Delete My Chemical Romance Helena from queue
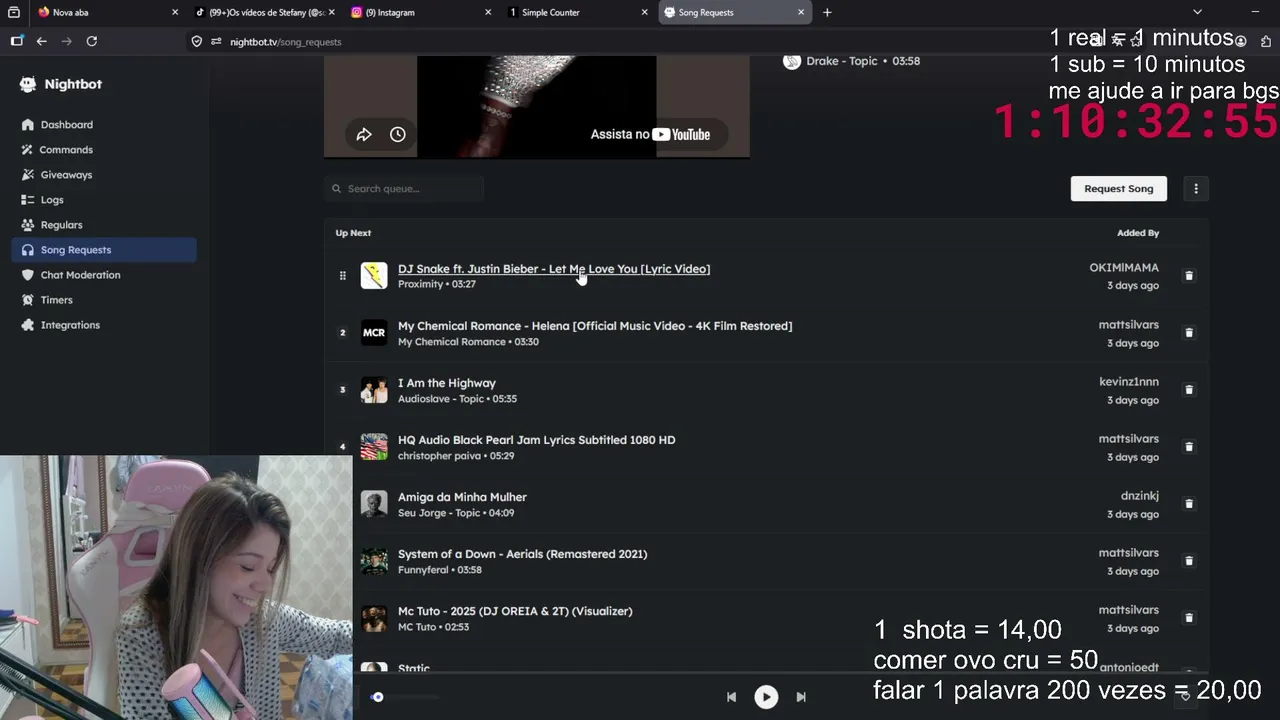1280x720 pixels. tap(1189, 333)
